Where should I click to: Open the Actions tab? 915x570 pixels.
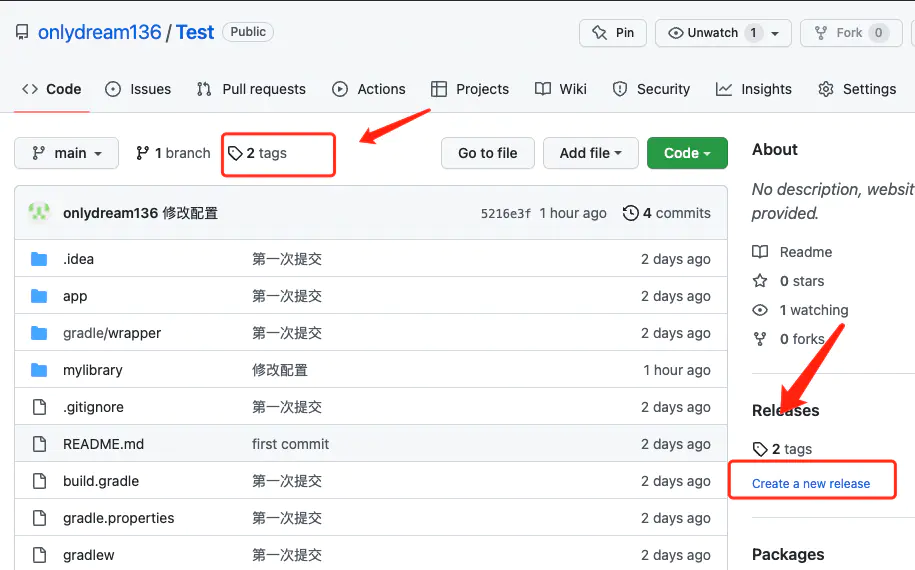point(368,89)
